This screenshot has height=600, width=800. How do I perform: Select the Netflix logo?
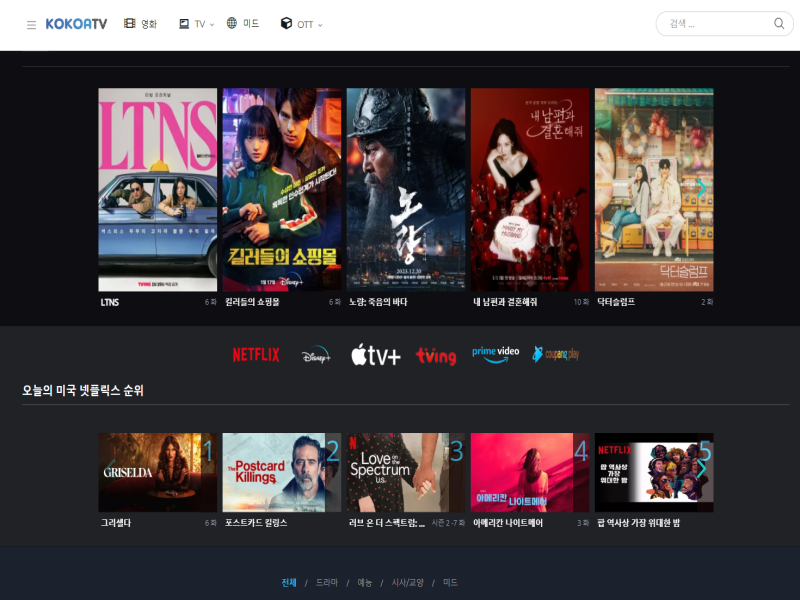pyautogui.click(x=256, y=355)
